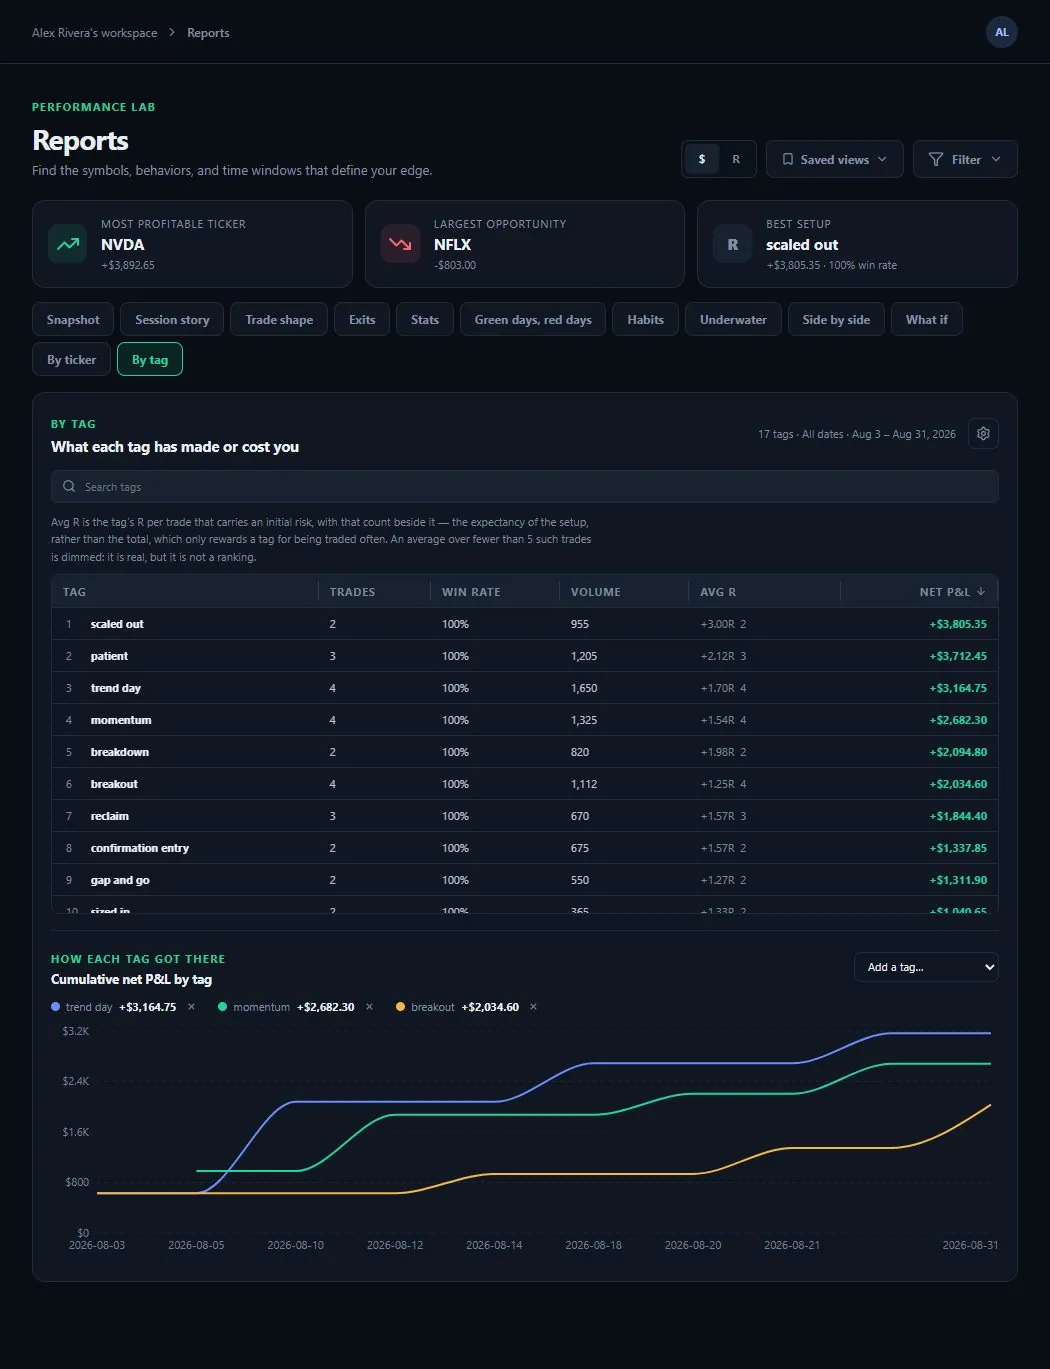The image size is (1050, 1369).
Task: Remove breakout from the chart
Action: 533,1007
